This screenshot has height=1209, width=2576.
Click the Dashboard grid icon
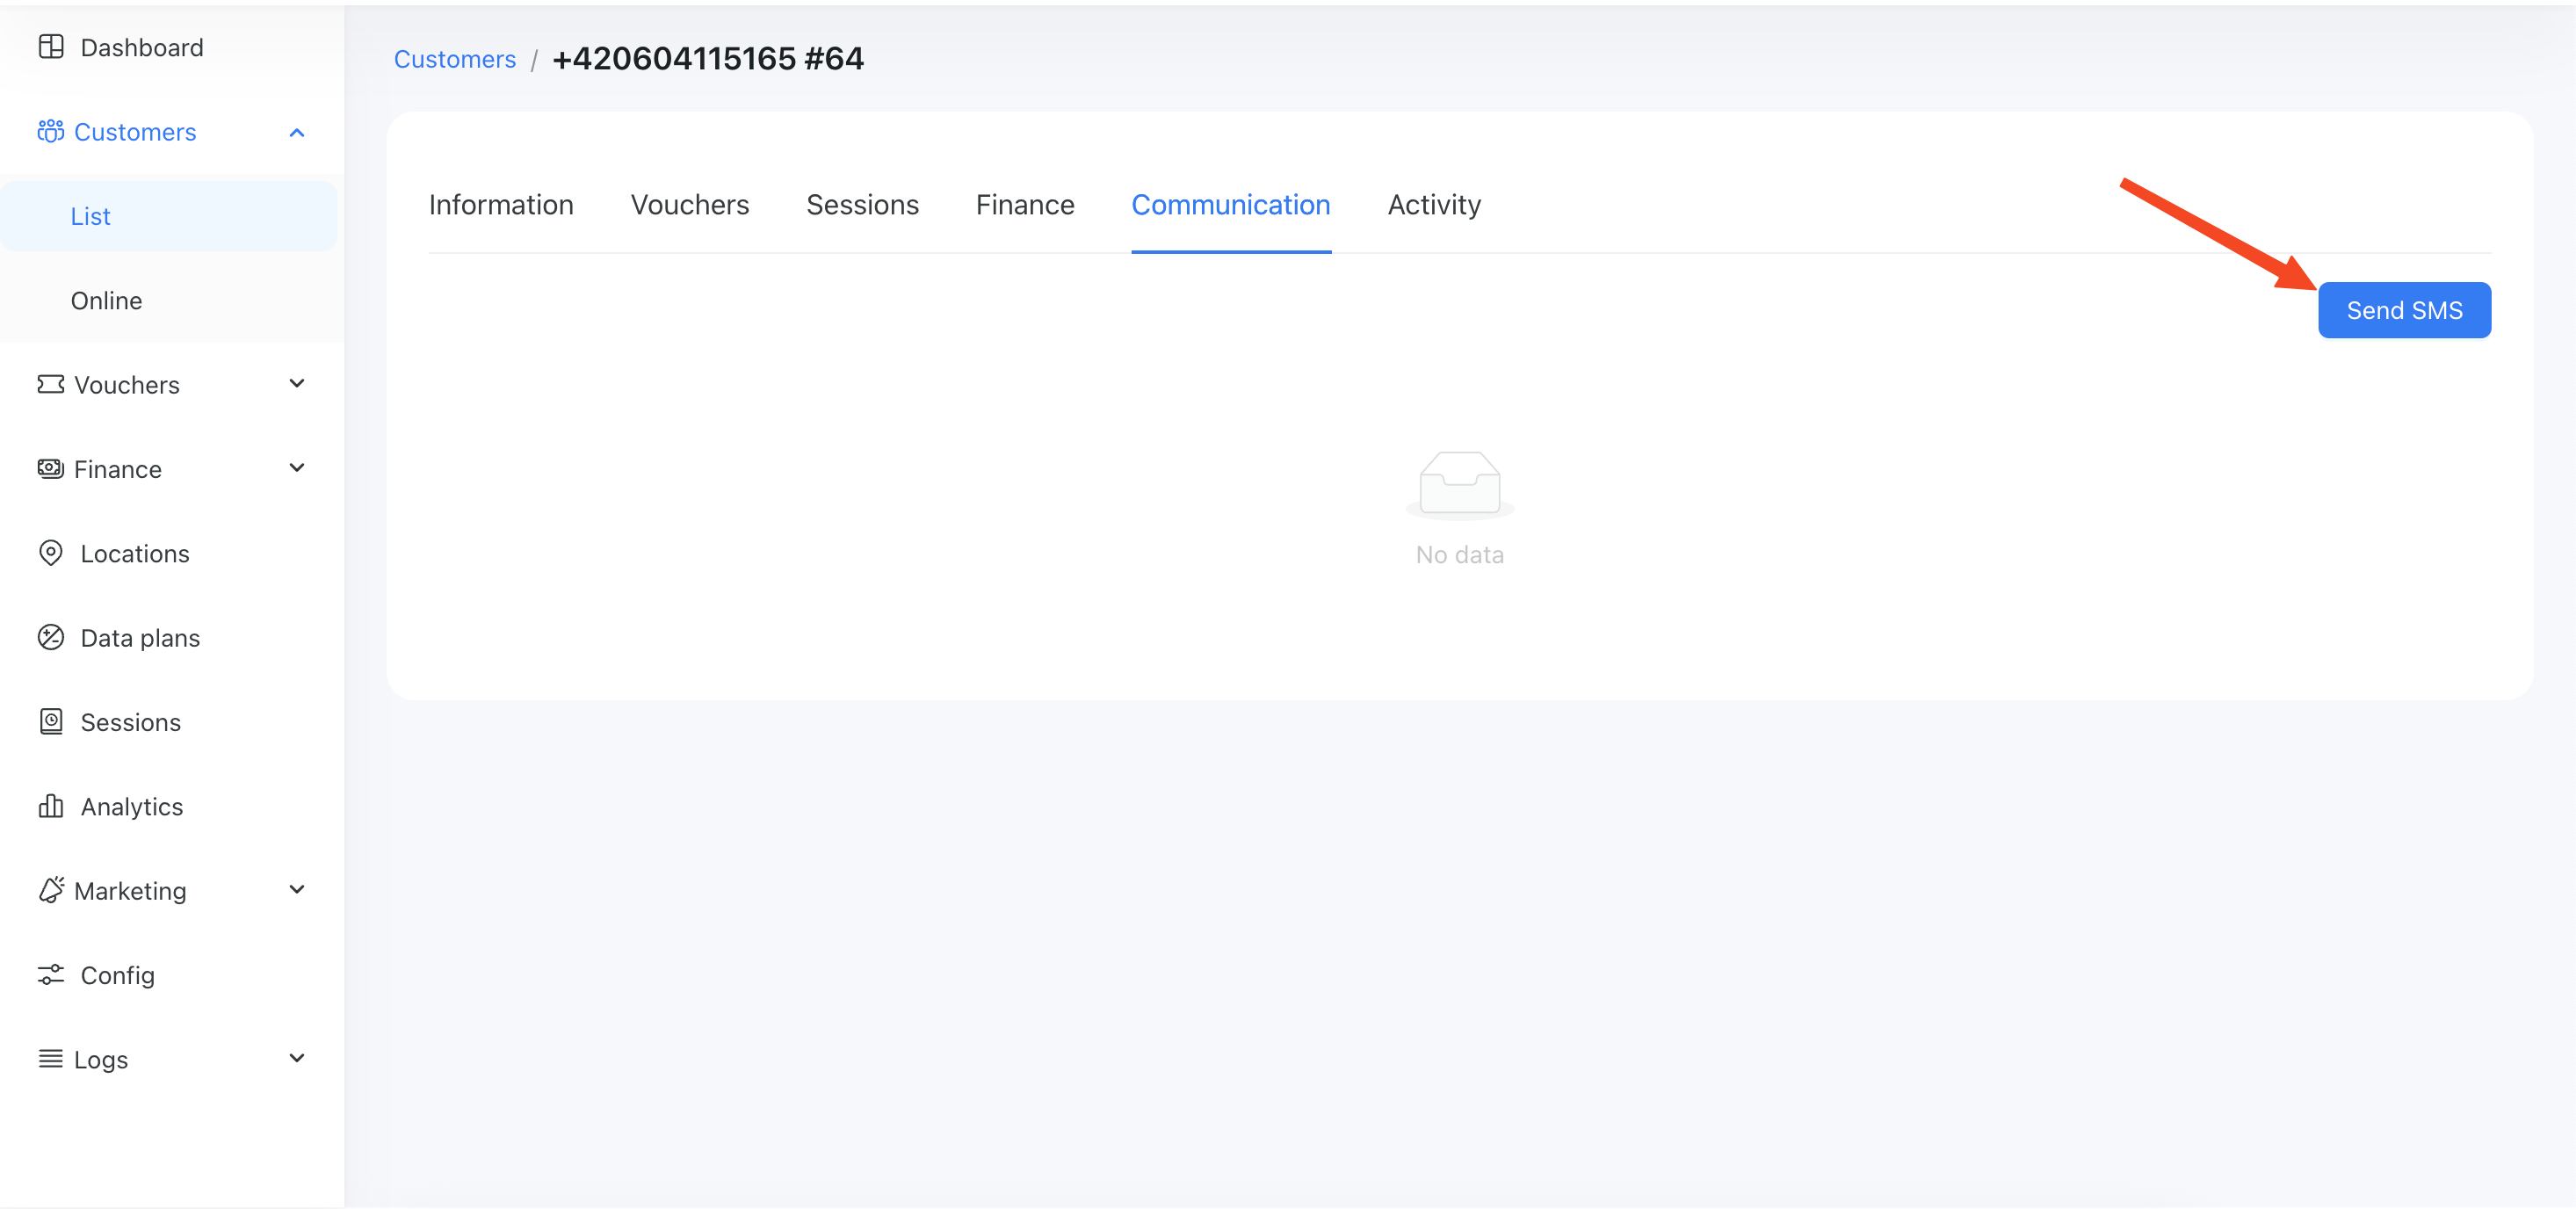pyautogui.click(x=50, y=47)
